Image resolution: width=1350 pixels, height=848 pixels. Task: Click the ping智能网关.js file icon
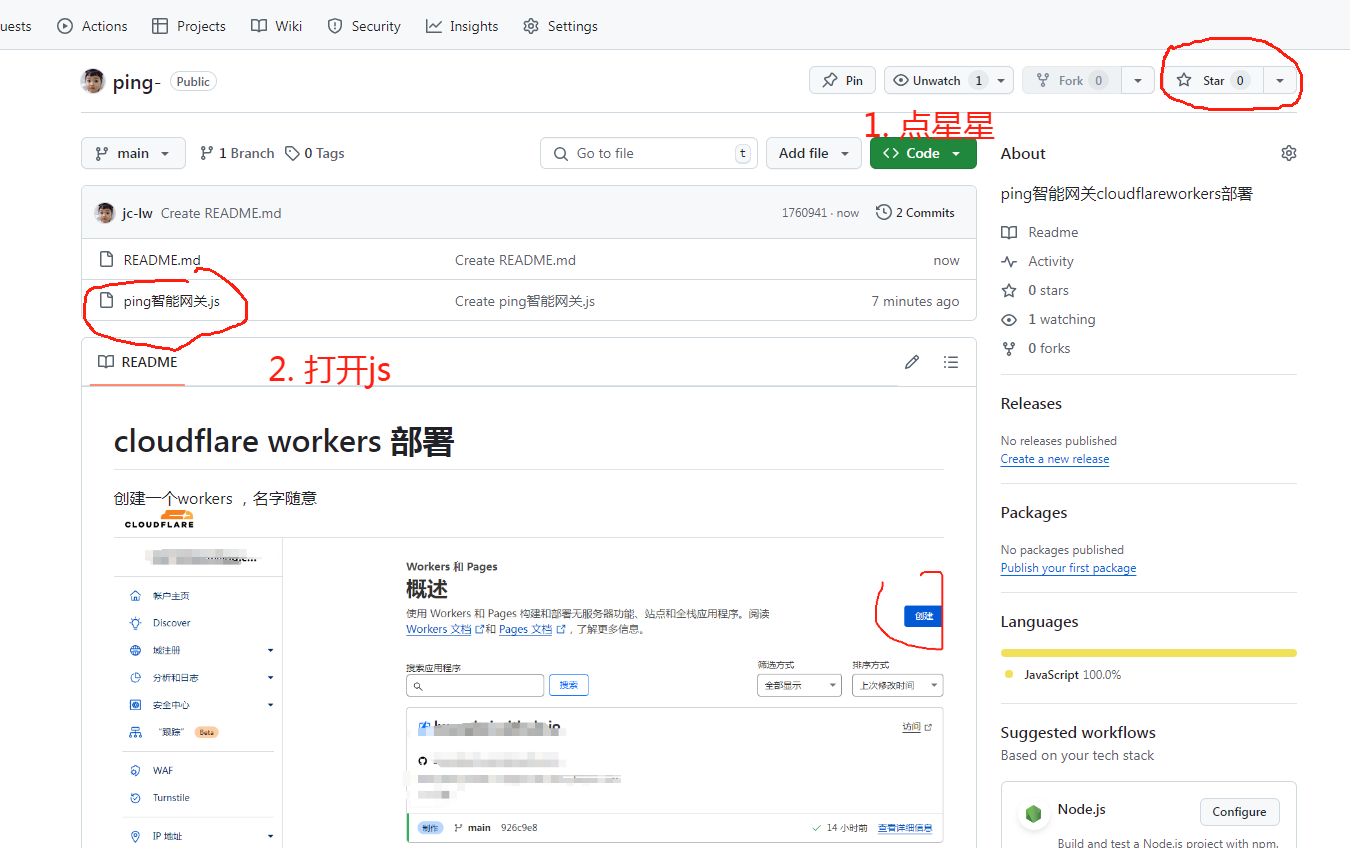[x=106, y=301]
